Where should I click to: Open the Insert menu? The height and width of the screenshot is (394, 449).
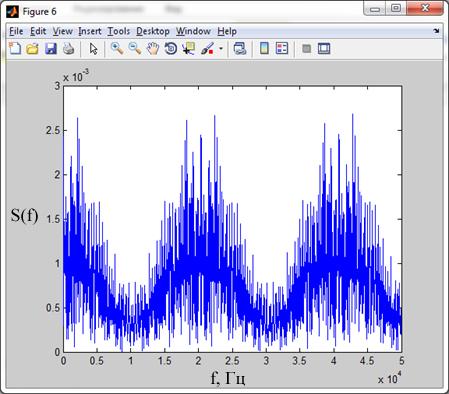[90, 31]
